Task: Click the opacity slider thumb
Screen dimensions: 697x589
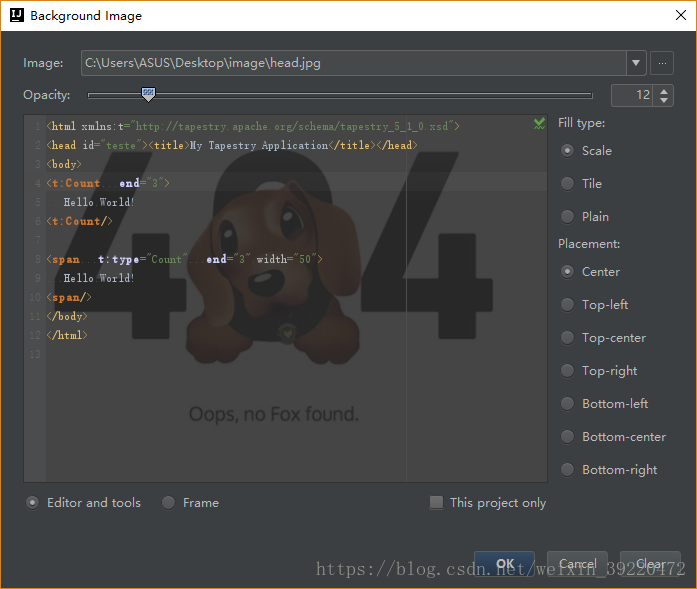Action: coord(148,94)
